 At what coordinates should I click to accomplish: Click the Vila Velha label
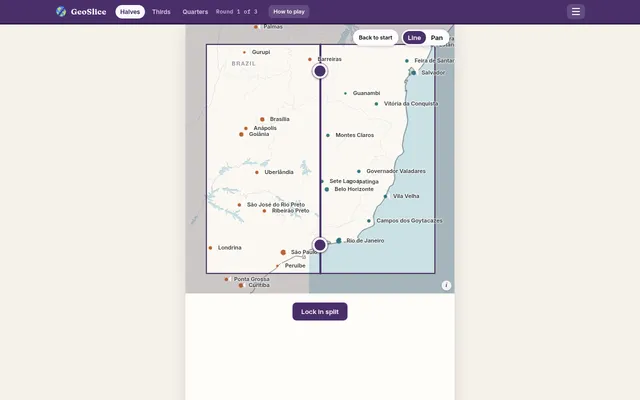coord(406,196)
